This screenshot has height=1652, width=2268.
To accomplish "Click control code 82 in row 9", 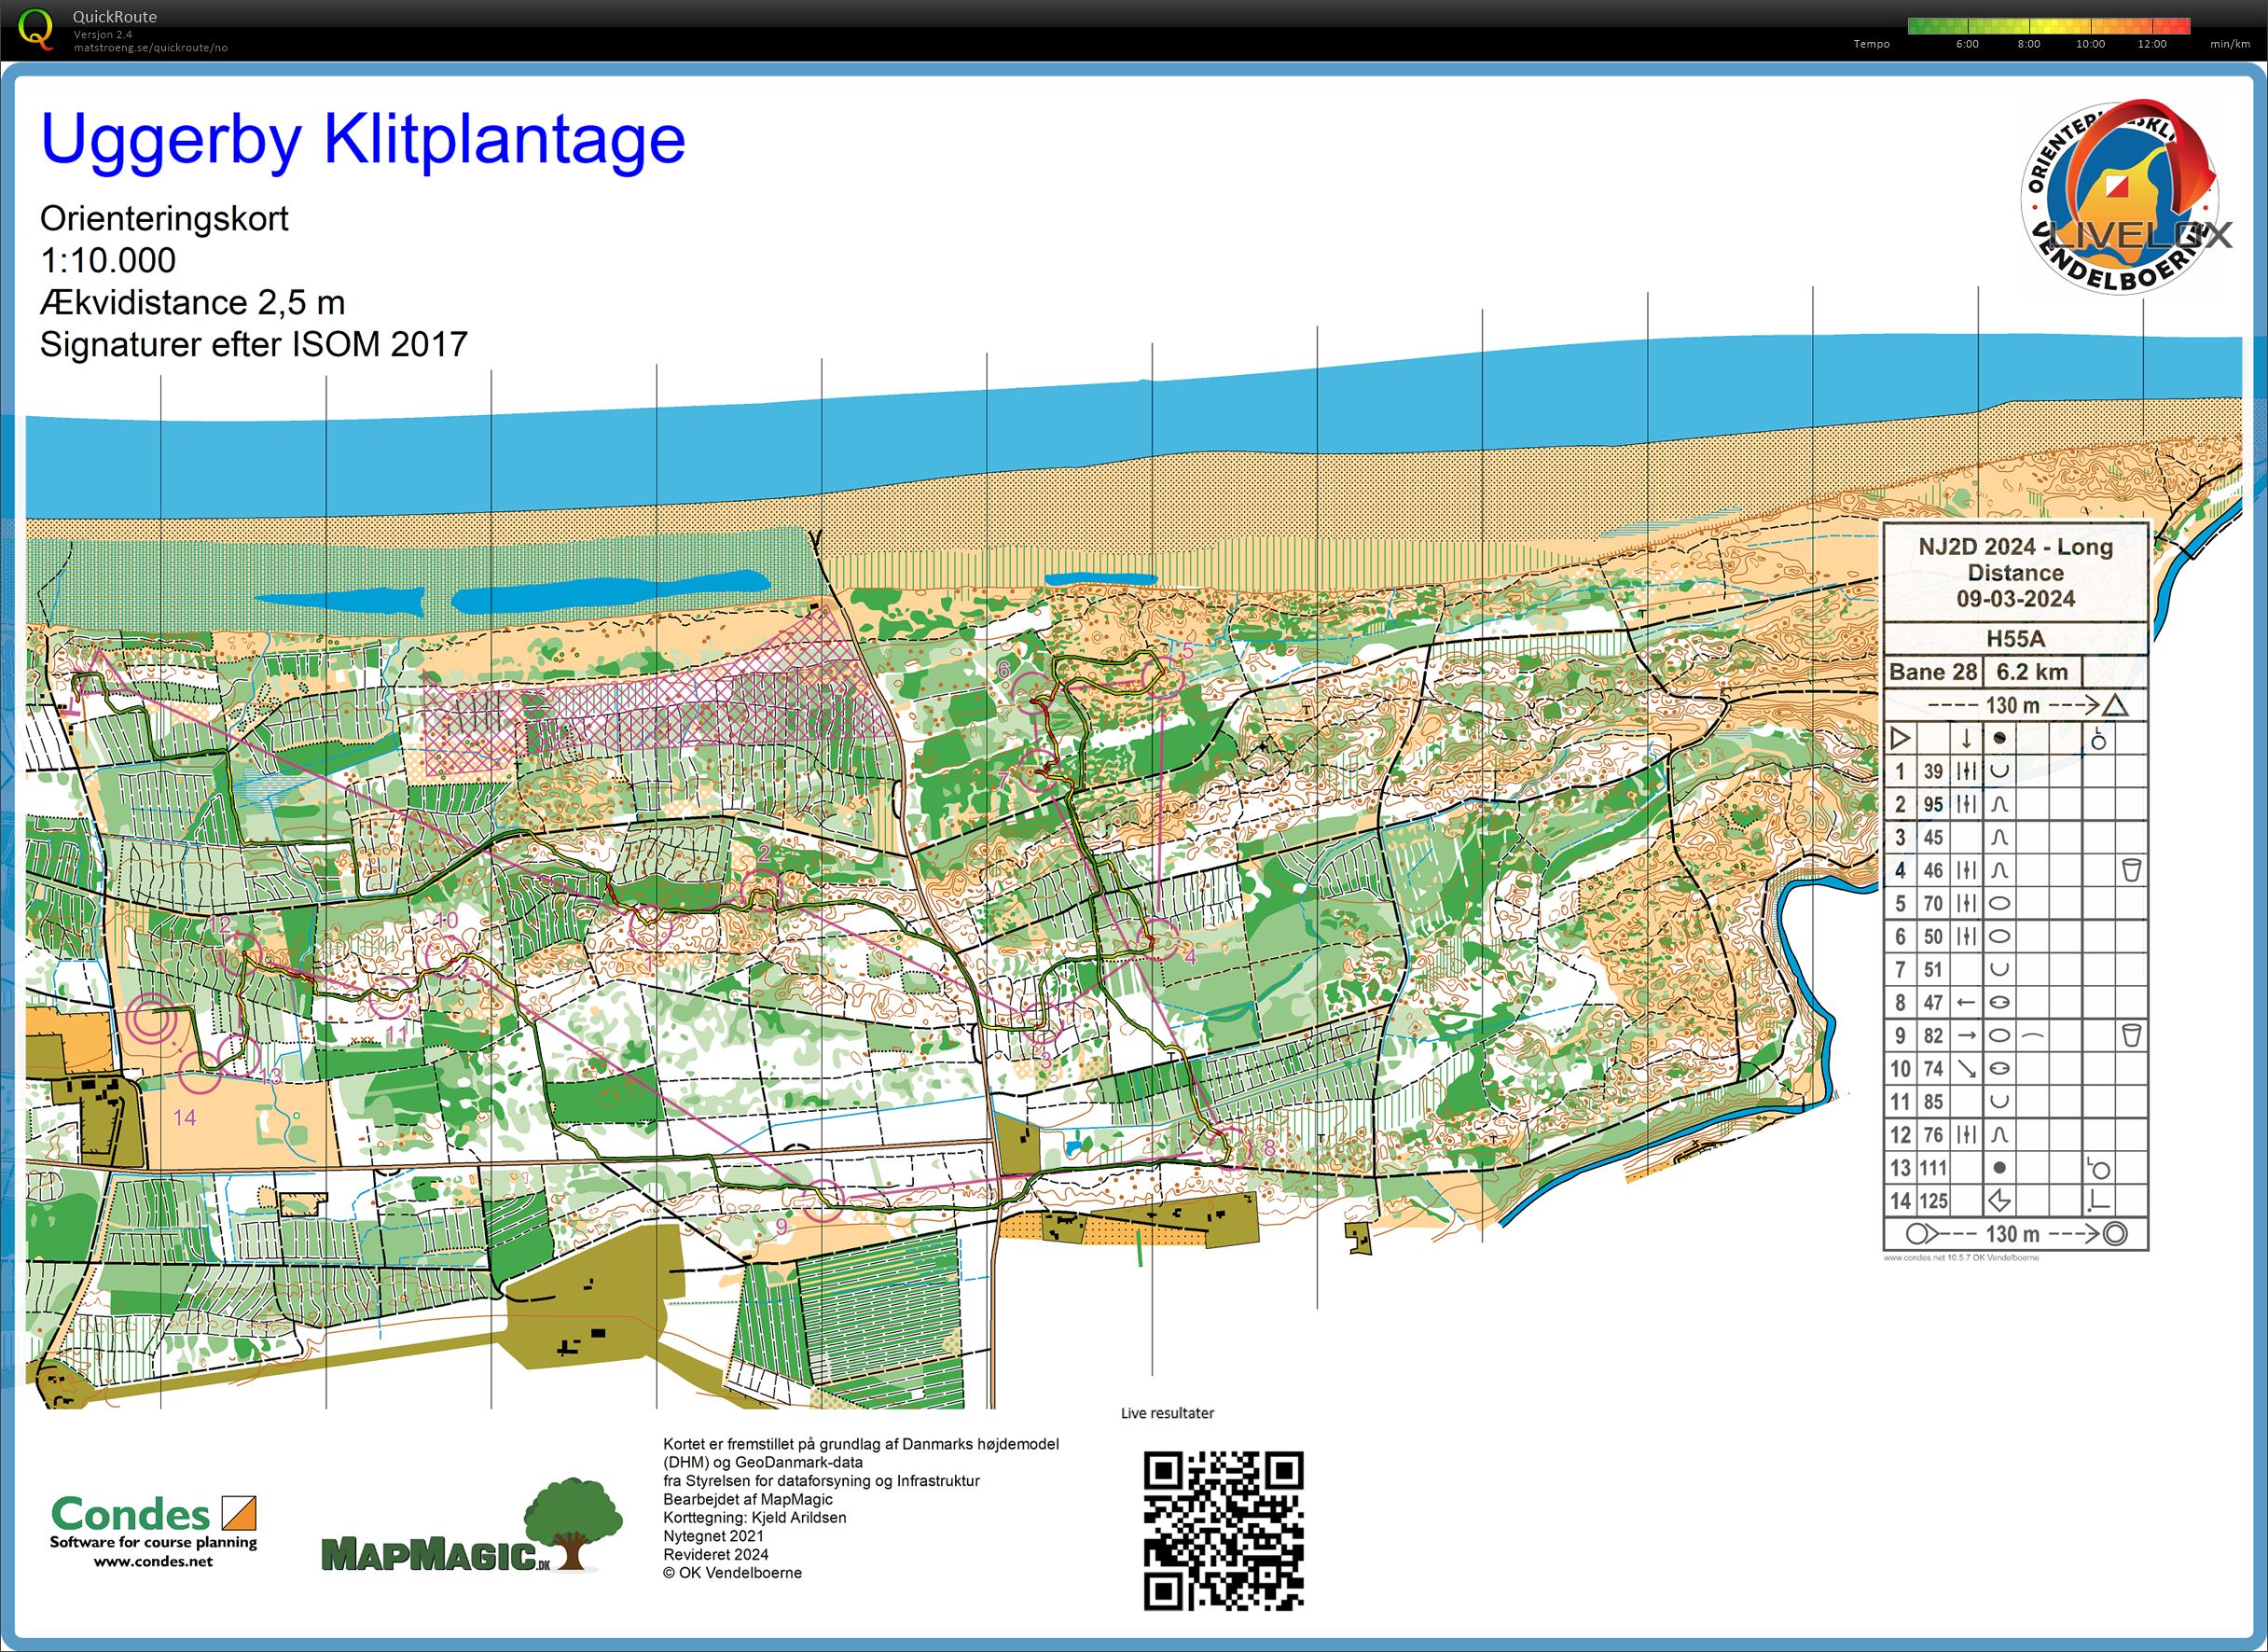I will coord(1933,1035).
